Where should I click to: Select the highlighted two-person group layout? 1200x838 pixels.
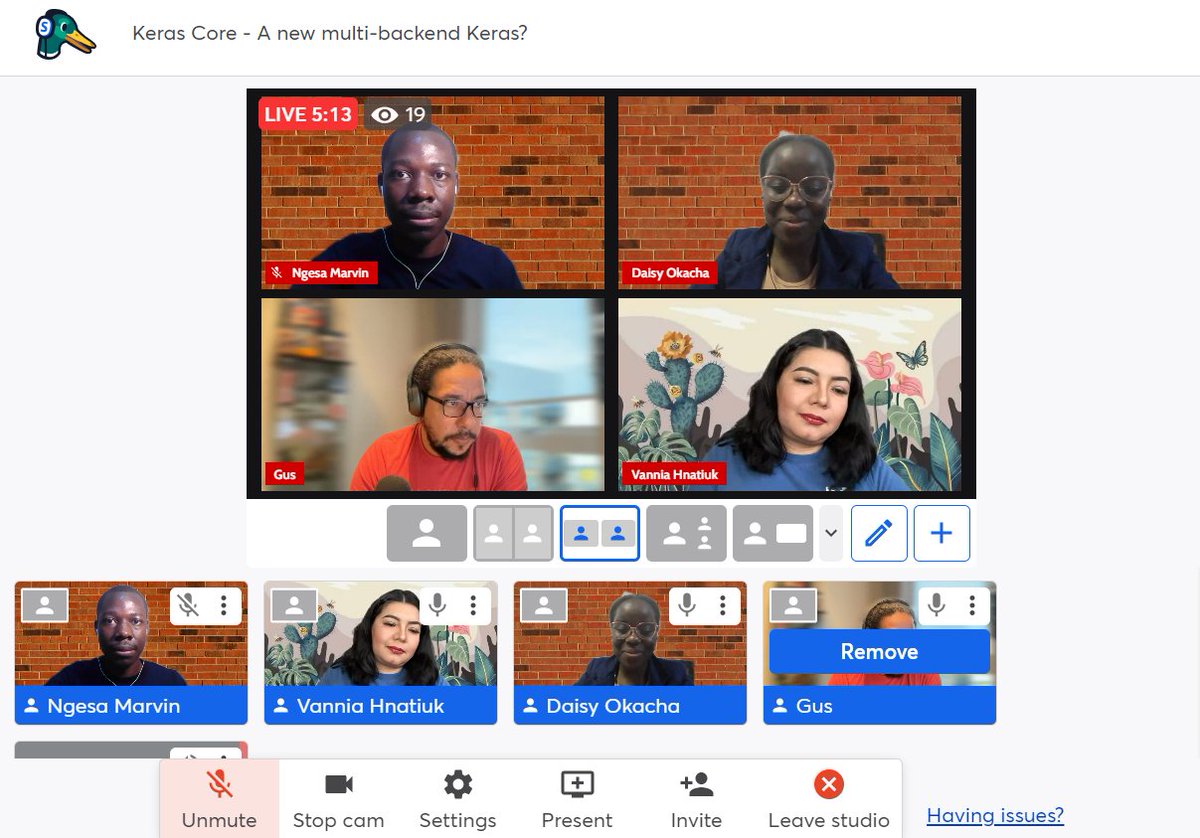pos(600,533)
